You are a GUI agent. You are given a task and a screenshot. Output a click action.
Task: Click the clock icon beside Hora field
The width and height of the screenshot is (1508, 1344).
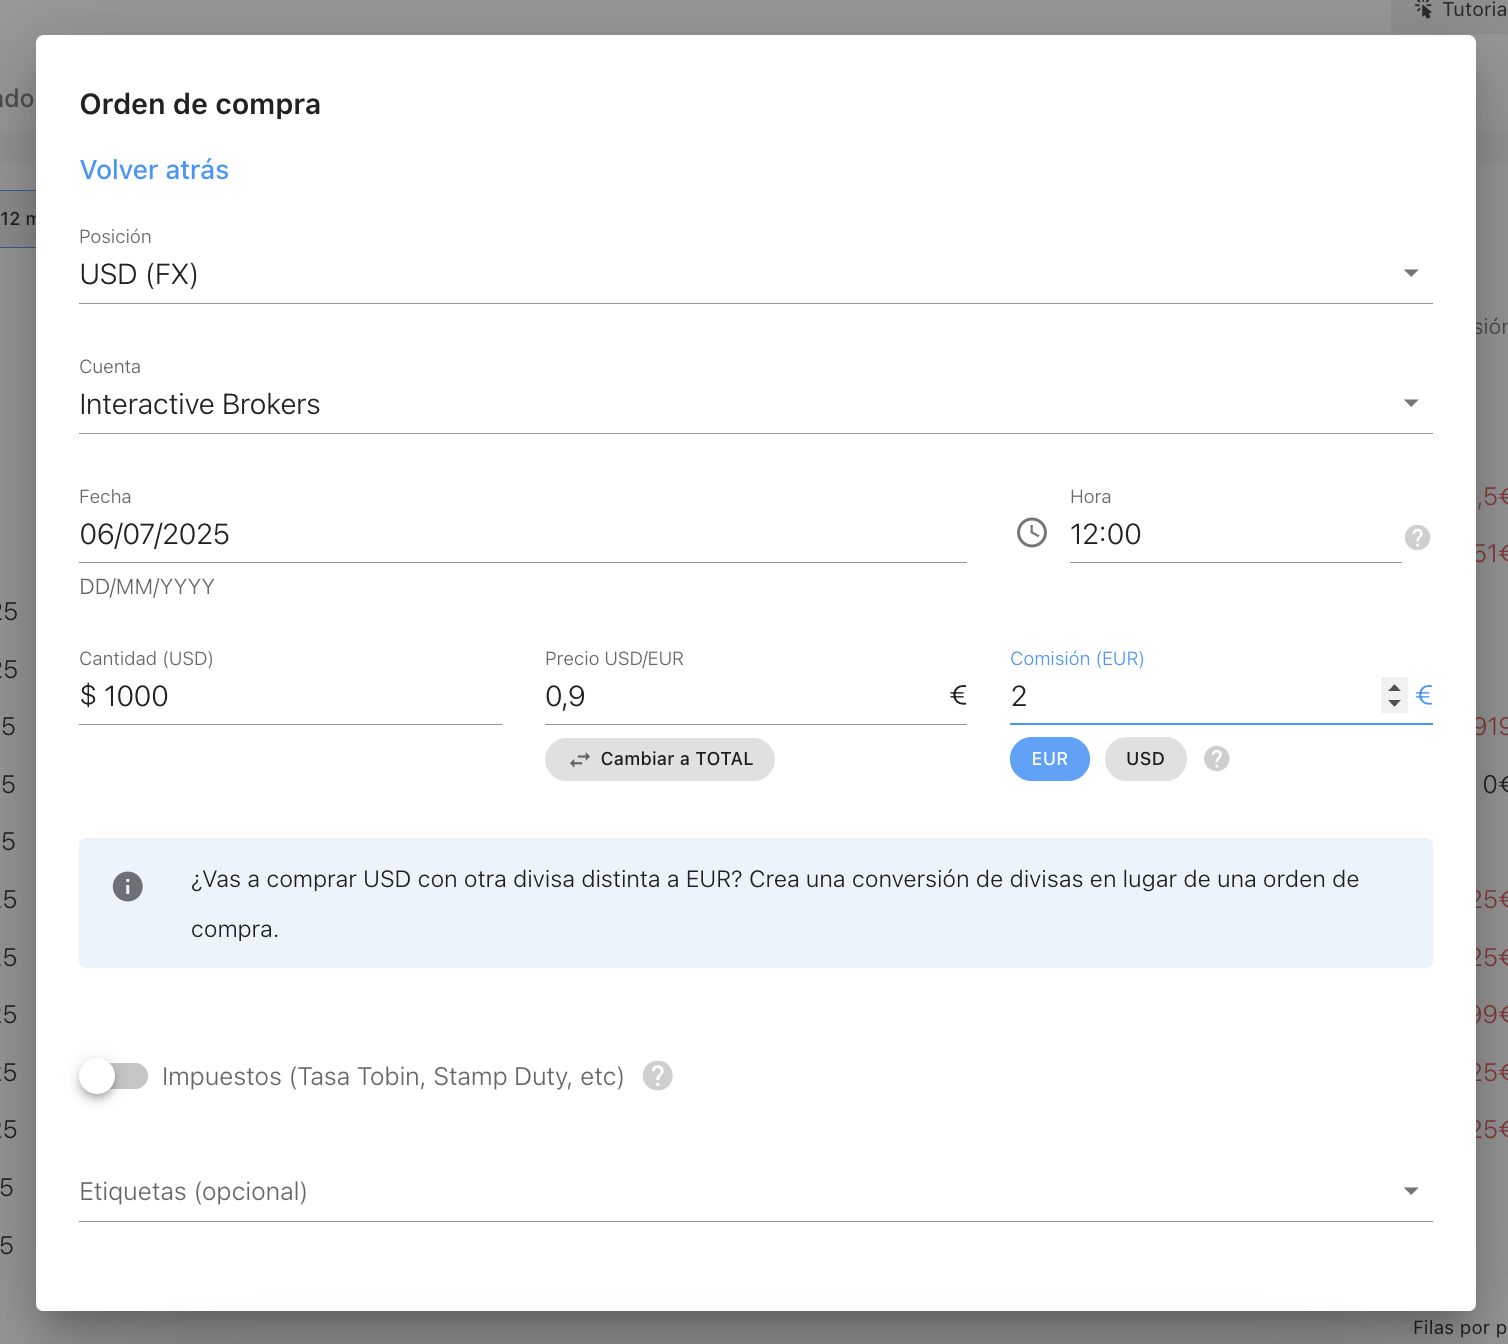pyautogui.click(x=1031, y=533)
